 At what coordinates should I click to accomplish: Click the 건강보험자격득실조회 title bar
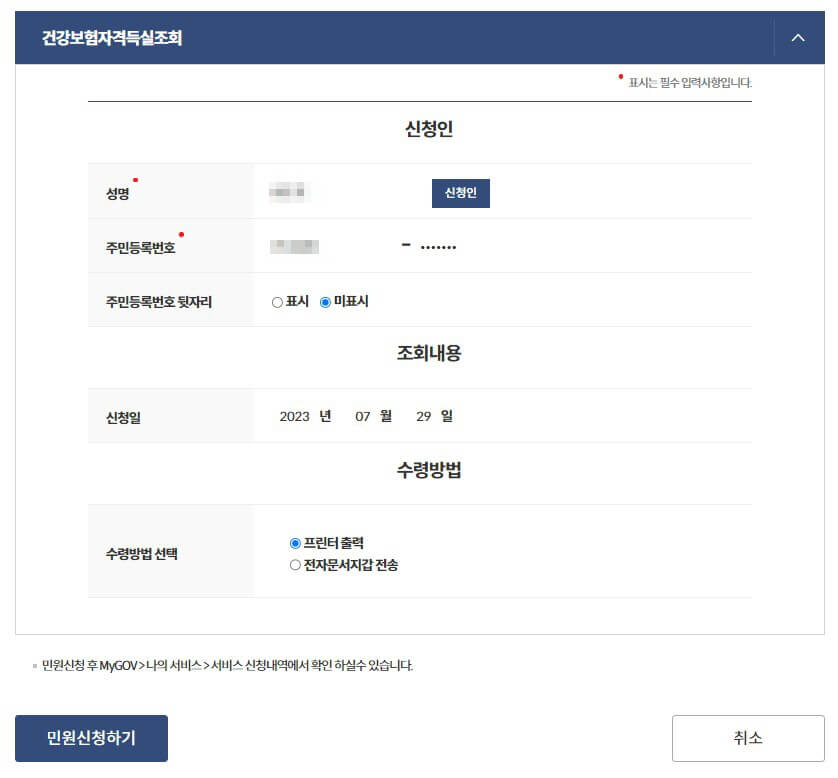click(x=110, y=37)
